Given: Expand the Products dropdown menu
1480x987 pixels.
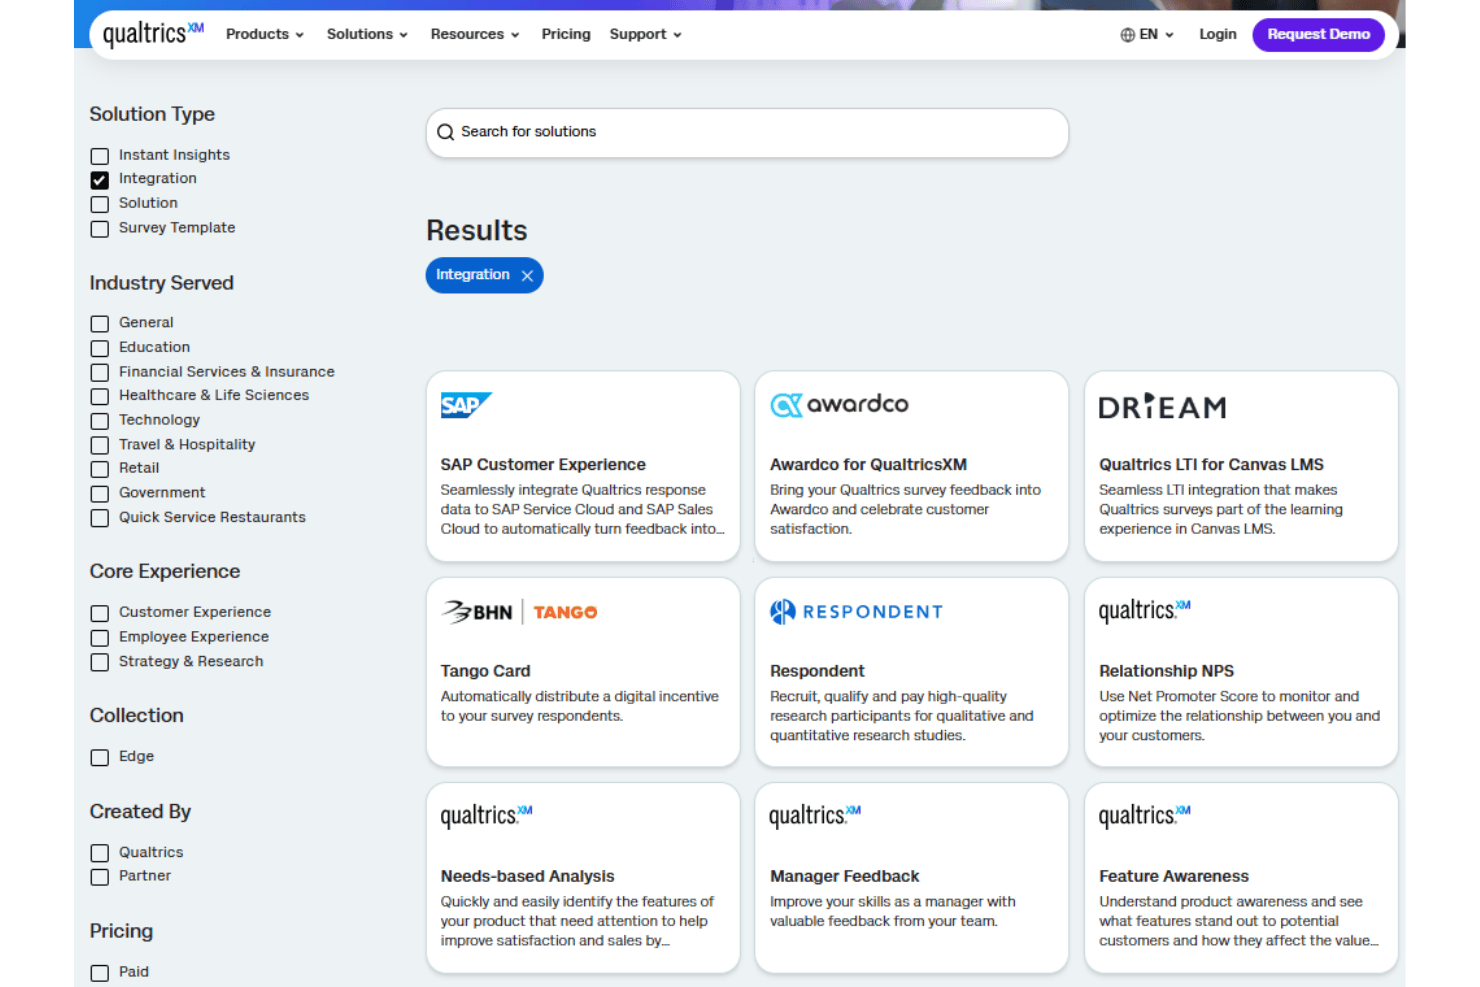Looking at the screenshot, I should pos(265,34).
